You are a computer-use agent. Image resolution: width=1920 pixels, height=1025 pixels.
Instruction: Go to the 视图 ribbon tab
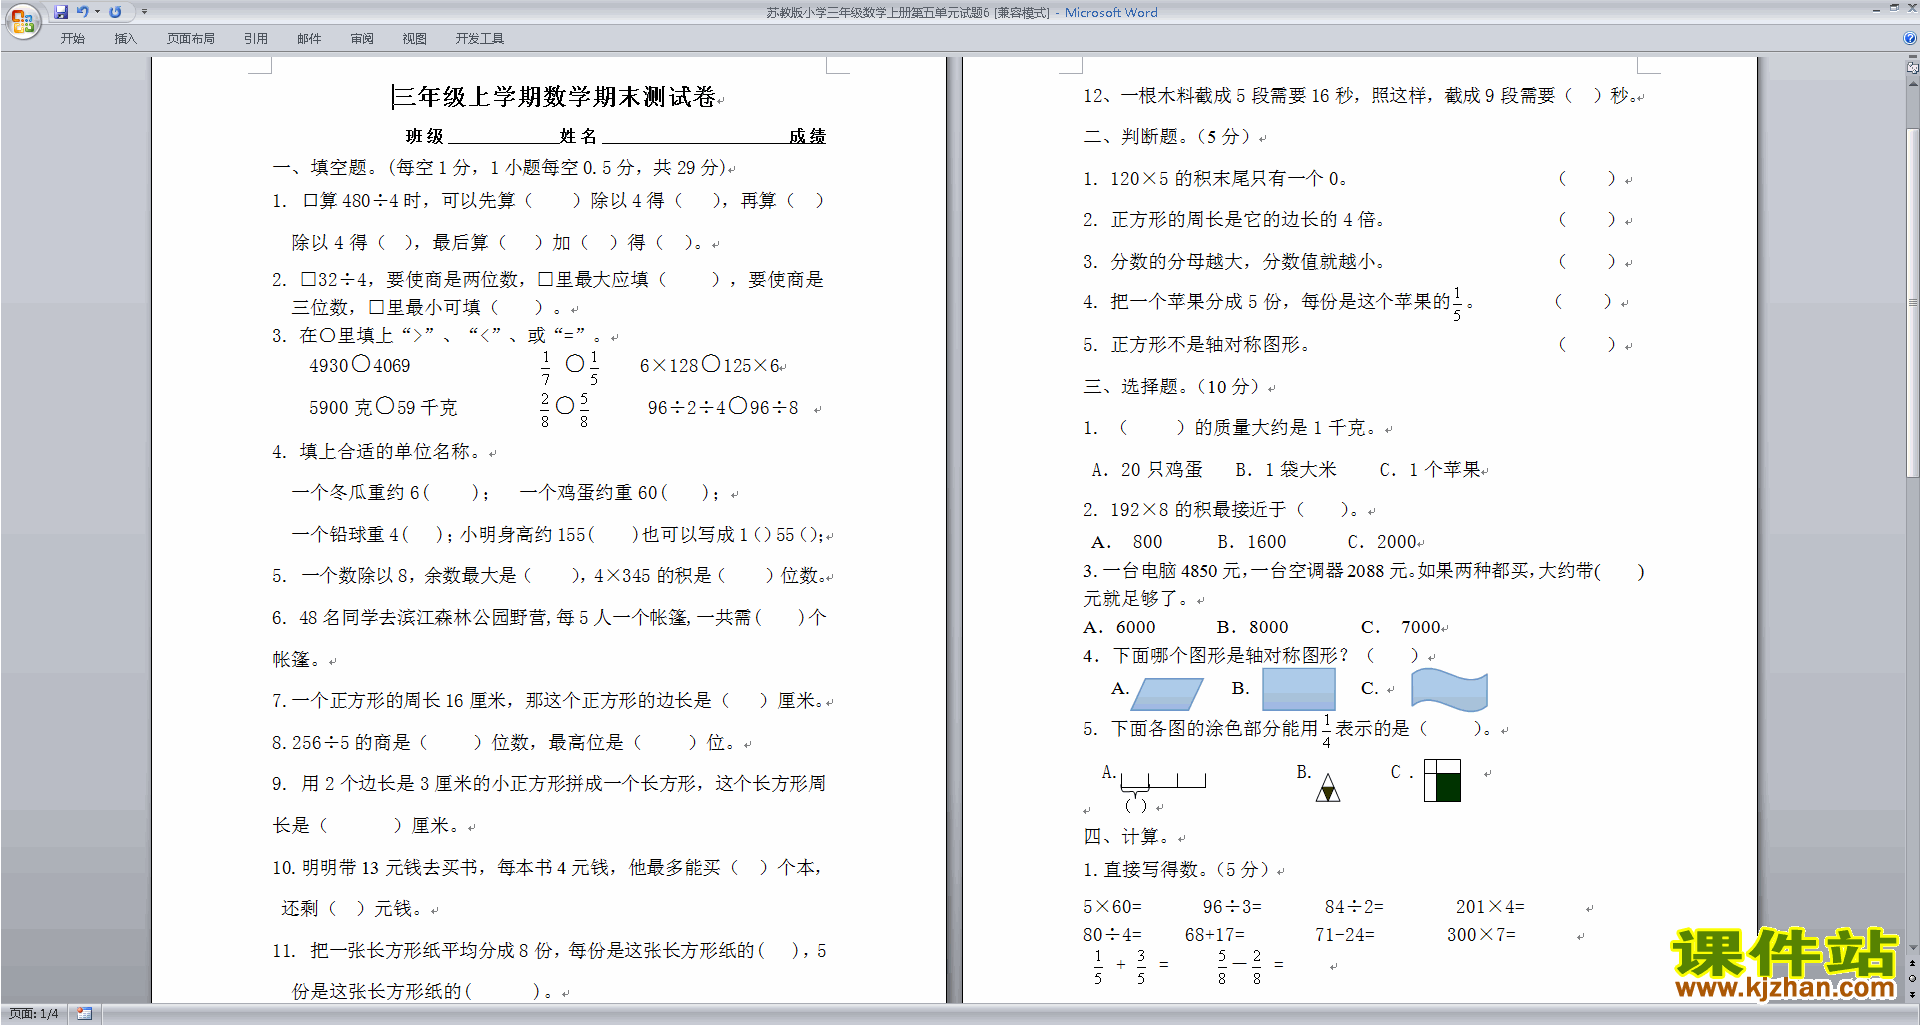pyautogui.click(x=415, y=39)
